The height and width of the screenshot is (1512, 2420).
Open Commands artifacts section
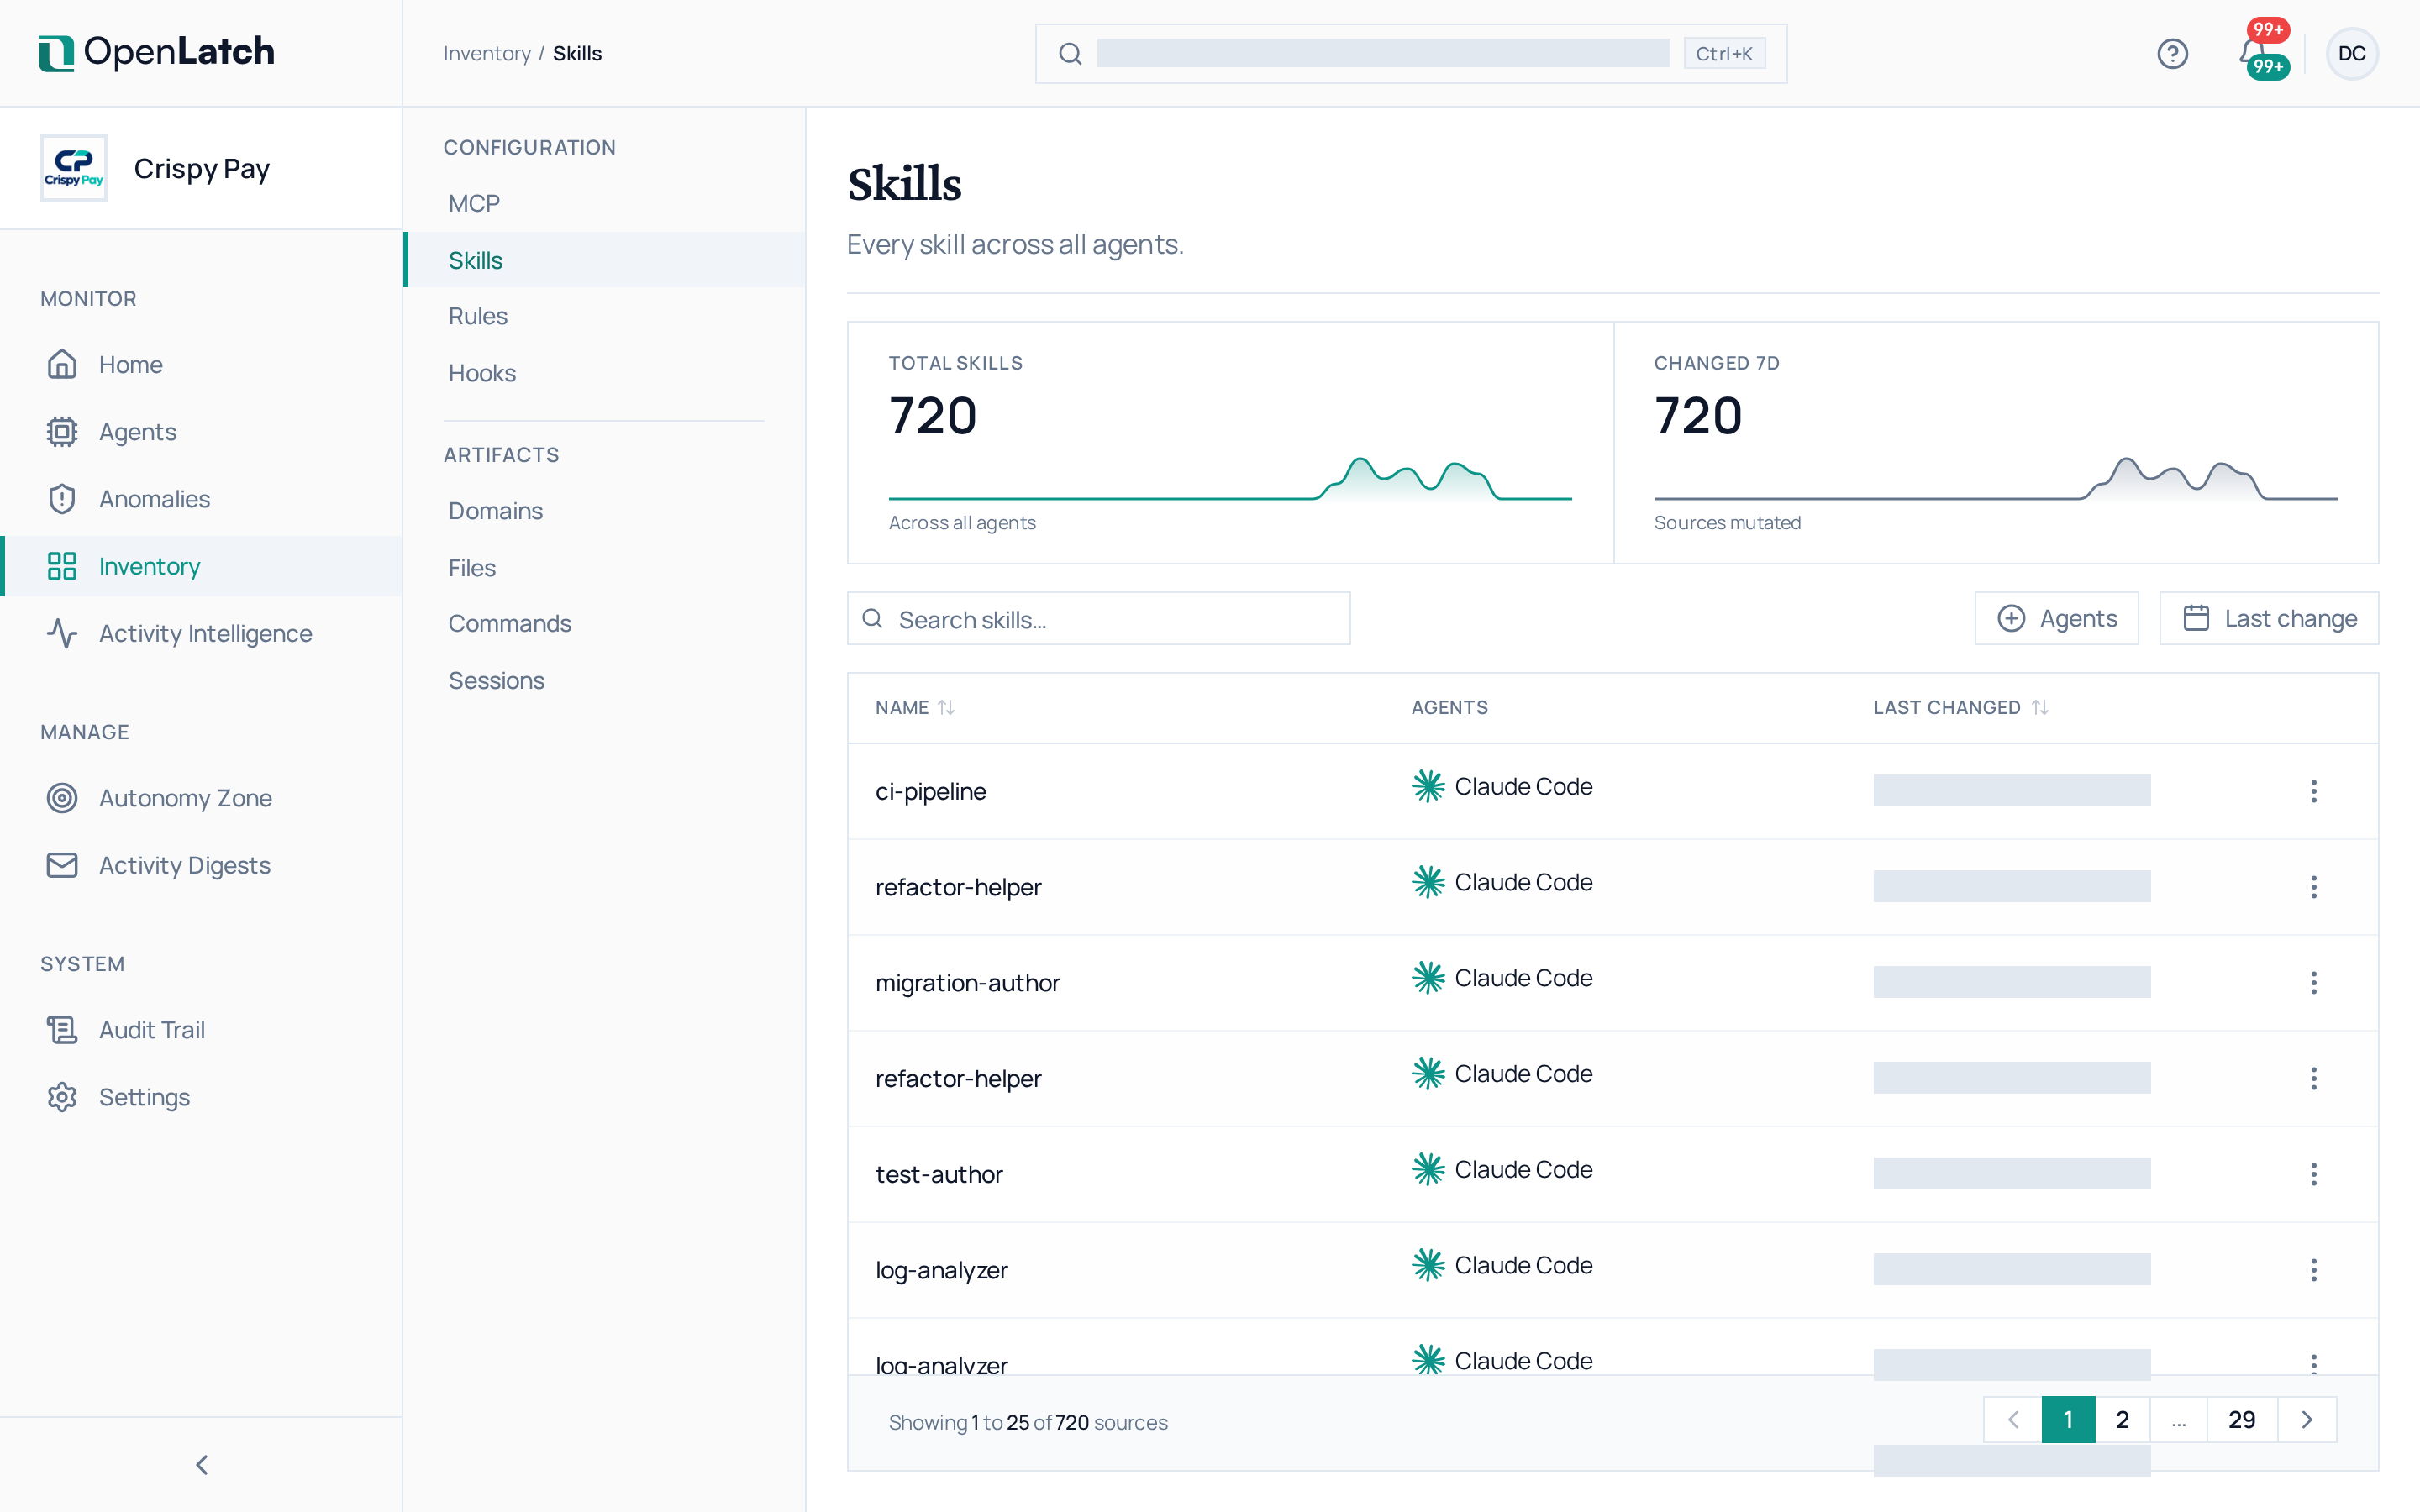click(x=605, y=623)
